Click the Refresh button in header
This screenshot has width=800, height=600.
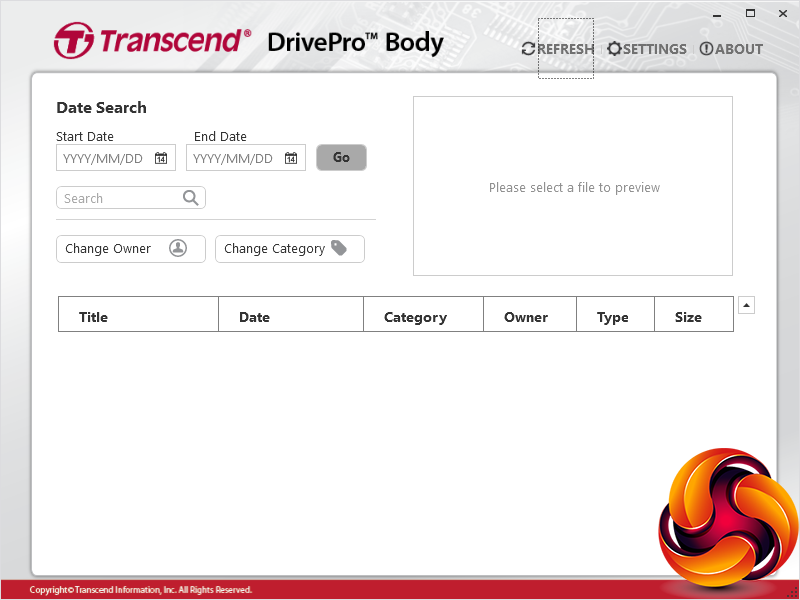[558, 49]
